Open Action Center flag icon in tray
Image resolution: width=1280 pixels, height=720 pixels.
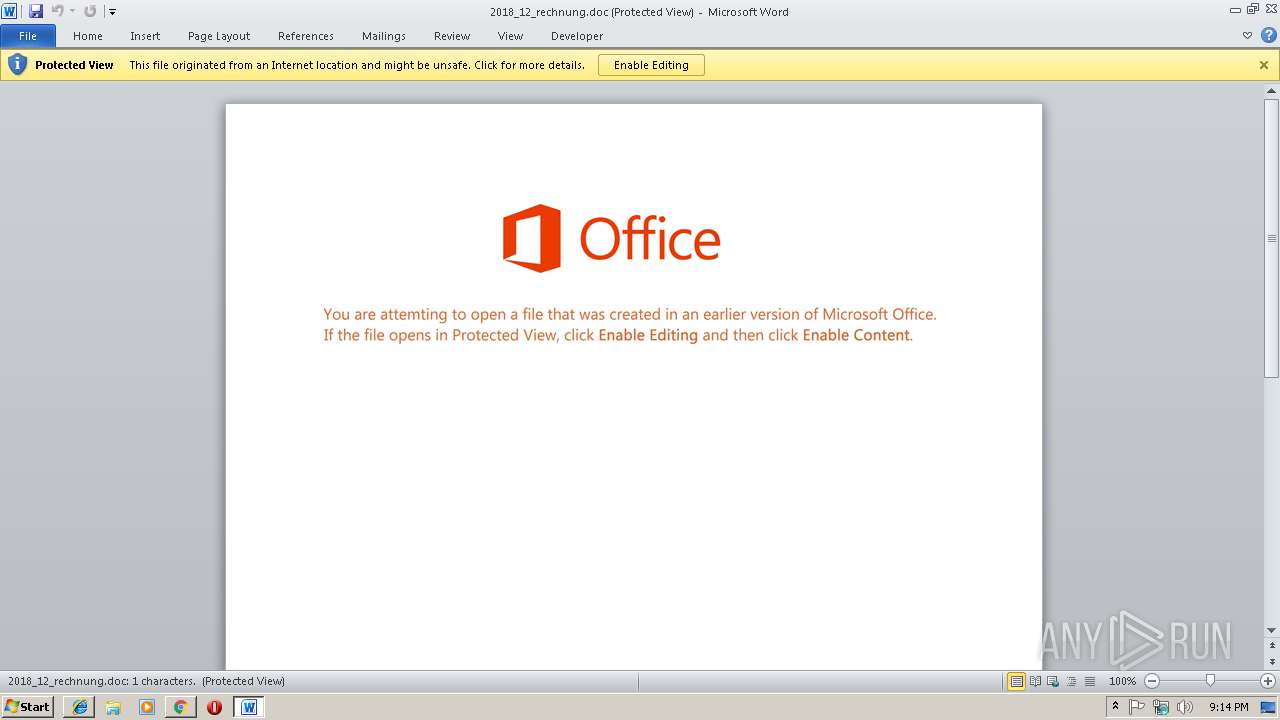pyautogui.click(x=1137, y=707)
